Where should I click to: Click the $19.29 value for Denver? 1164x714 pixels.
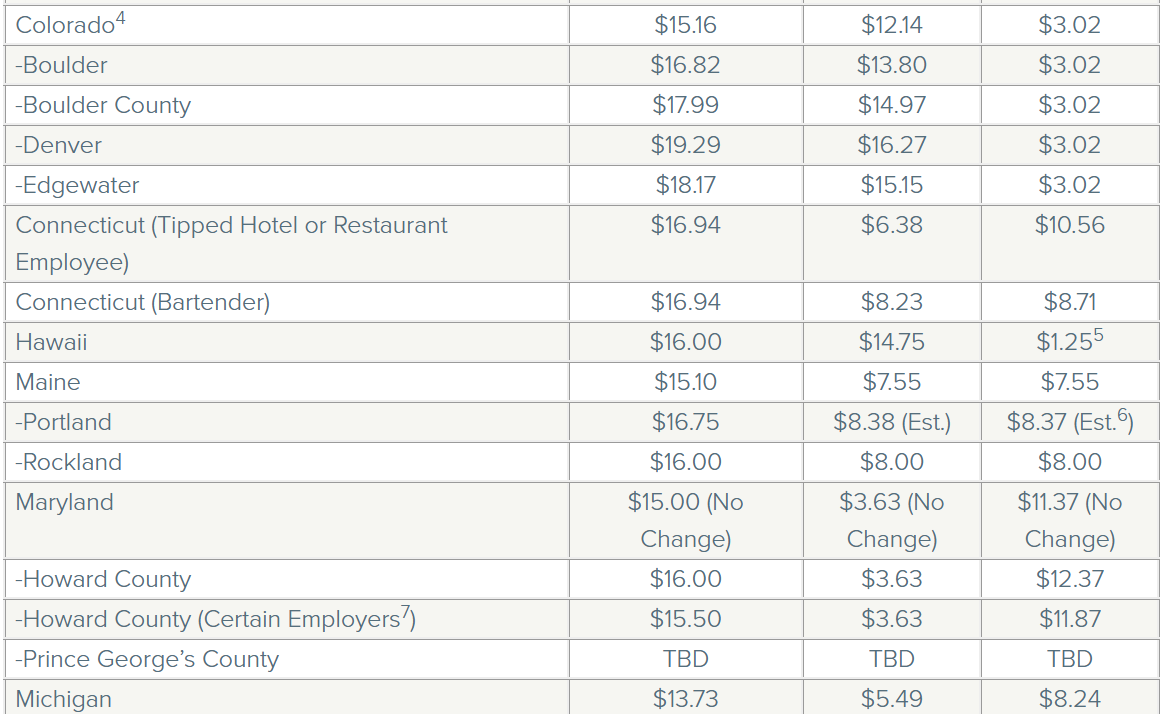click(685, 145)
